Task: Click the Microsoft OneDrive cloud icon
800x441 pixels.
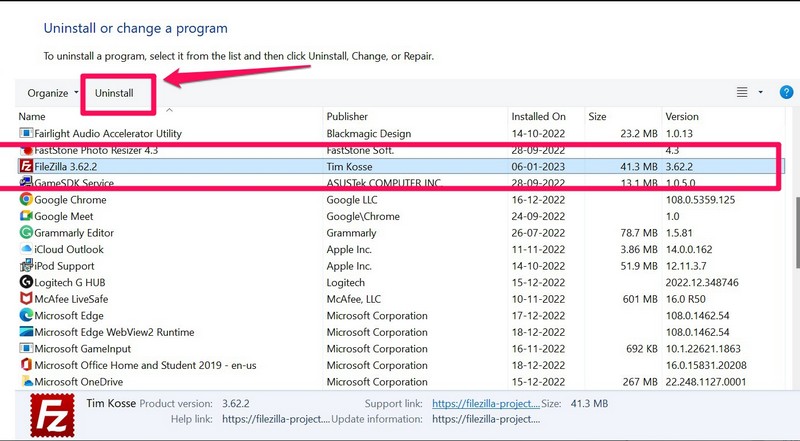Action: pos(26,381)
